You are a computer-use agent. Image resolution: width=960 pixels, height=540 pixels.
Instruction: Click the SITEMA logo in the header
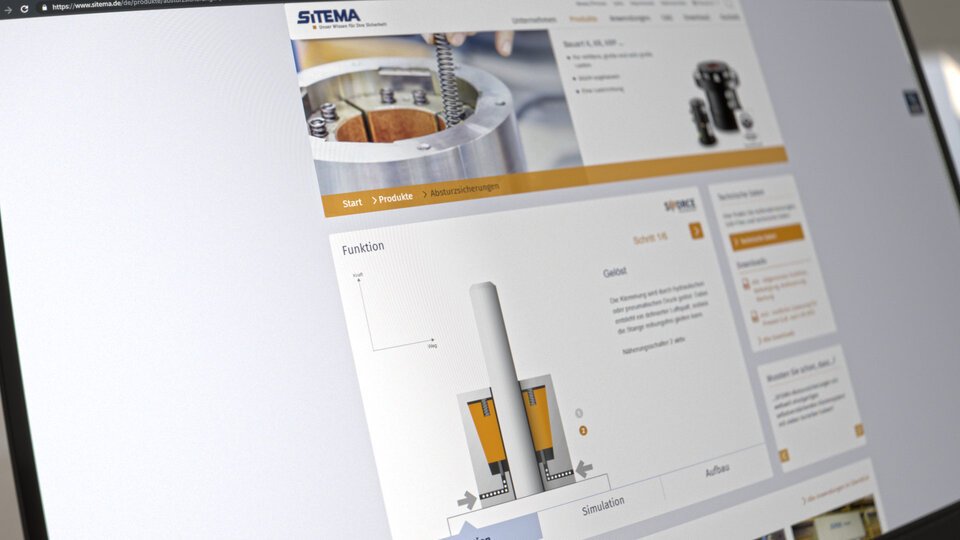(x=329, y=16)
